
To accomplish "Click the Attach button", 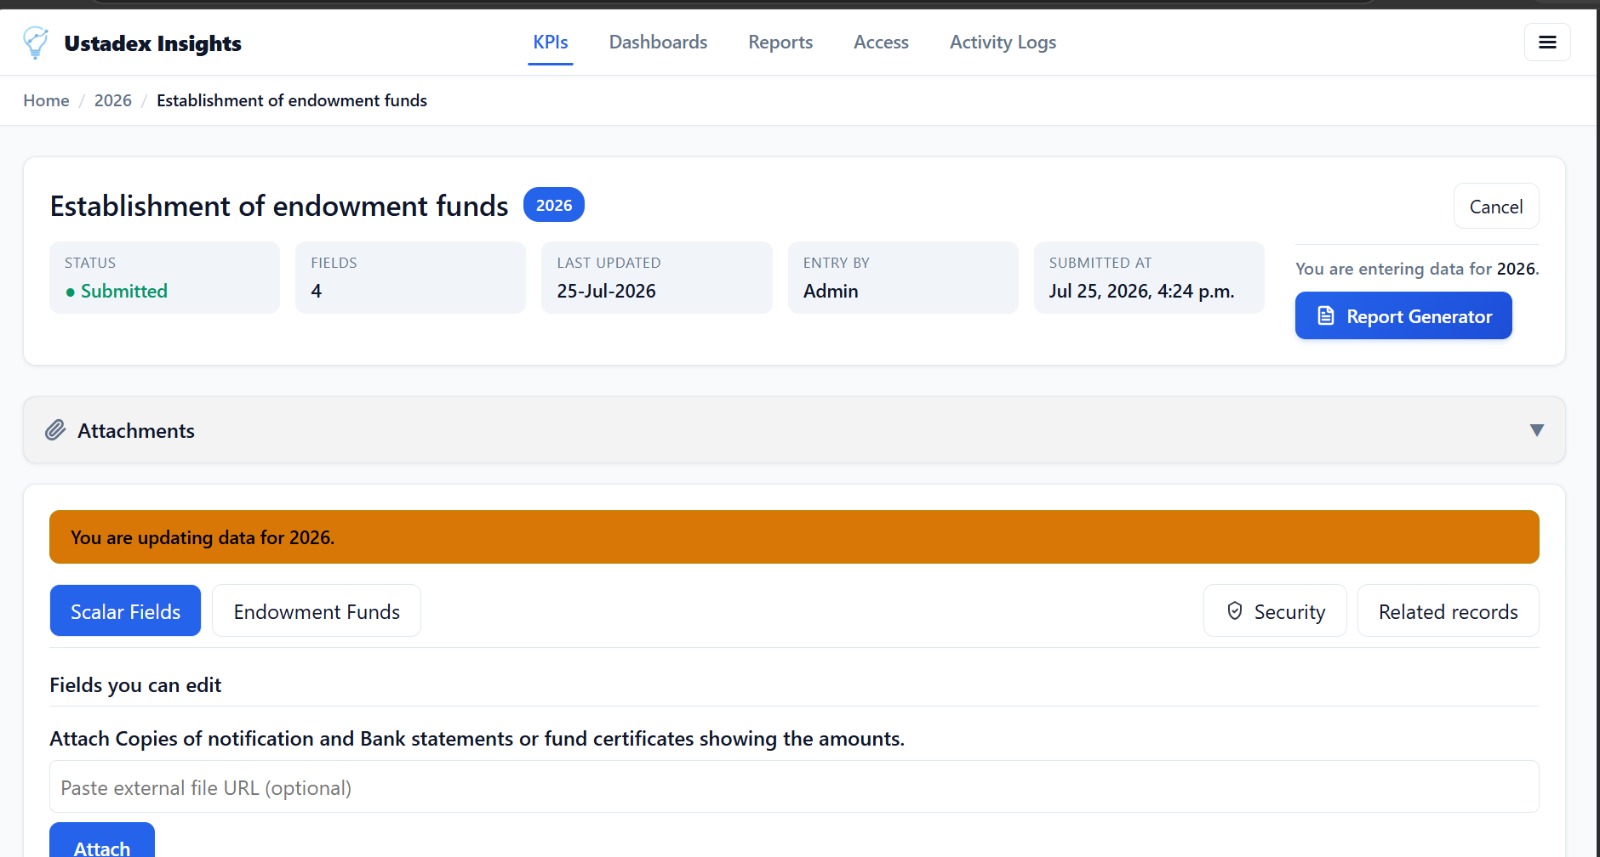I will [102, 840].
